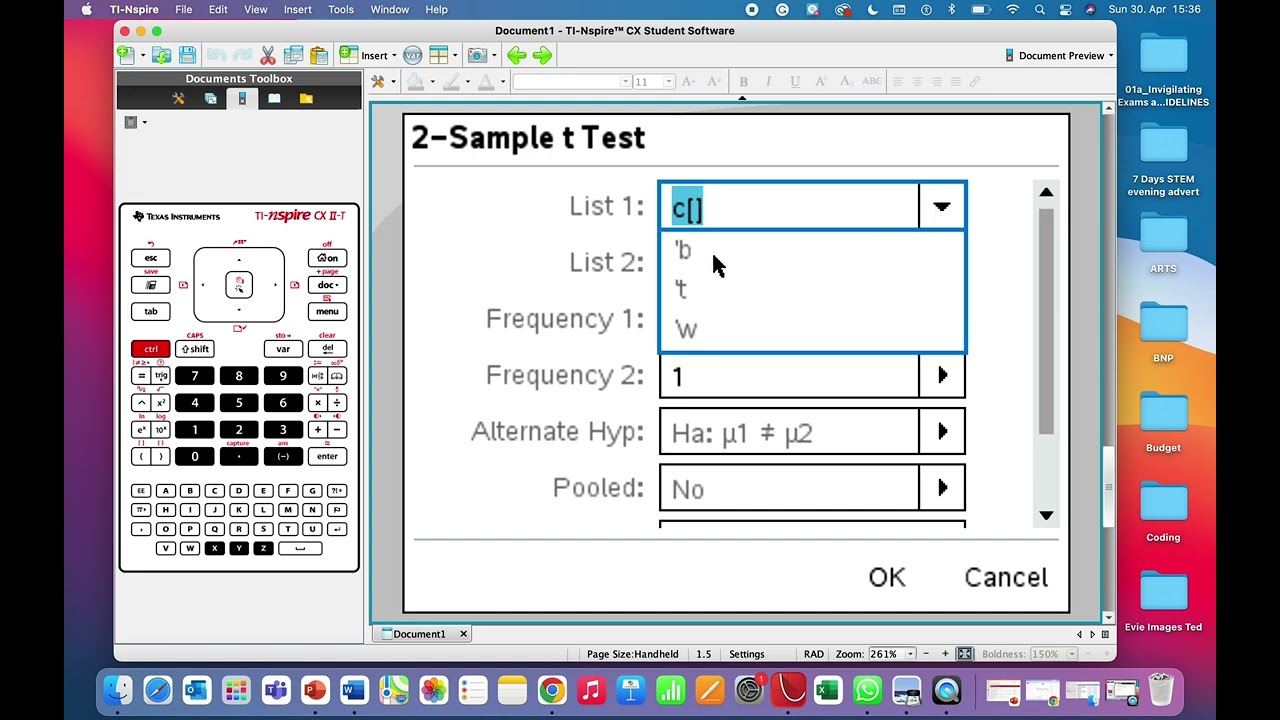This screenshot has width=1280, height=720.
Task: Expand the Frequency 2 dropdown arrow
Action: 942,376
